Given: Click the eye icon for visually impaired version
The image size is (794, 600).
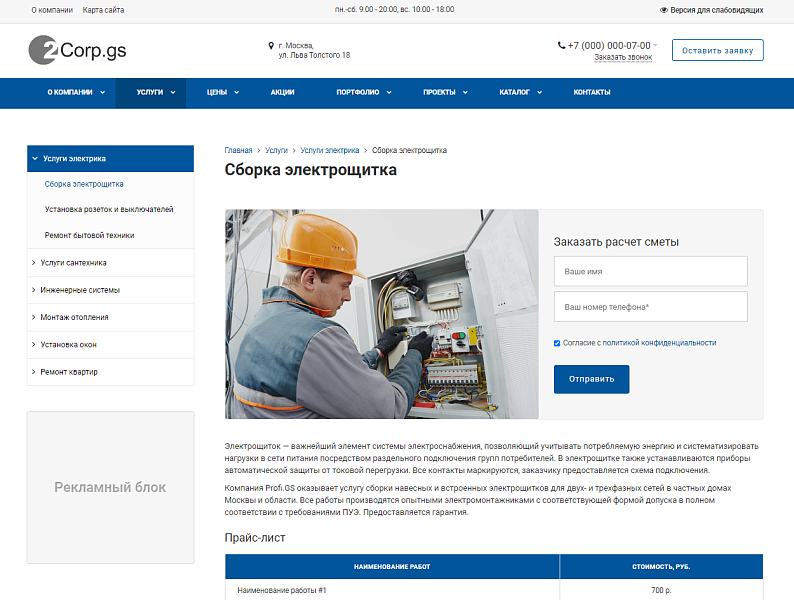Looking at the screenshot, I should pos(664,10).
